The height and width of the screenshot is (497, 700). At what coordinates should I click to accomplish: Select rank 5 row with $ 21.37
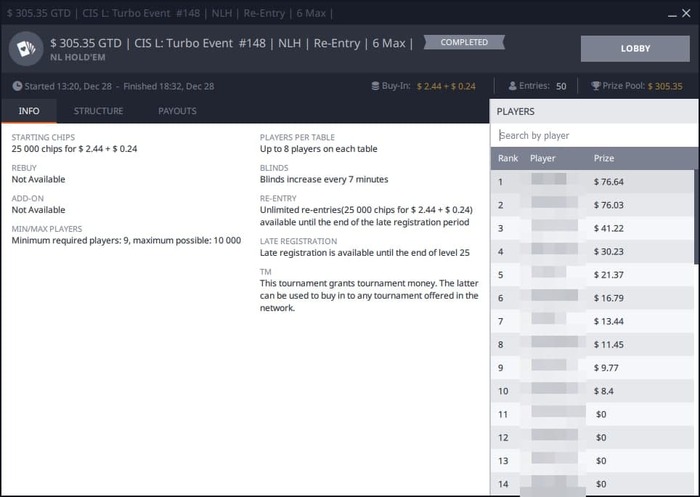pos(592,274)
